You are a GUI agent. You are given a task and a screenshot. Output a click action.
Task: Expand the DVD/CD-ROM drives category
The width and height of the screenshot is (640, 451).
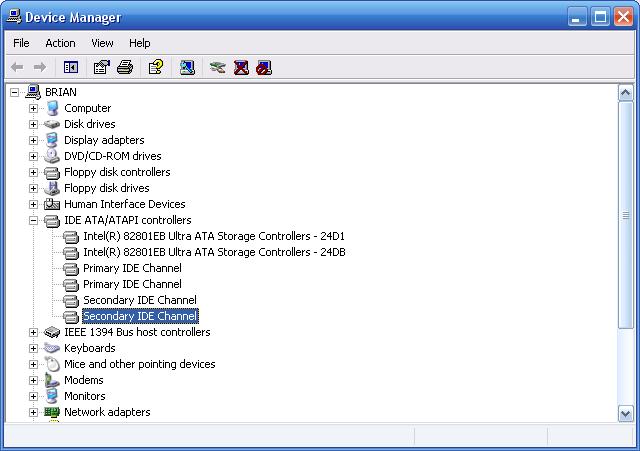(33, 156)
